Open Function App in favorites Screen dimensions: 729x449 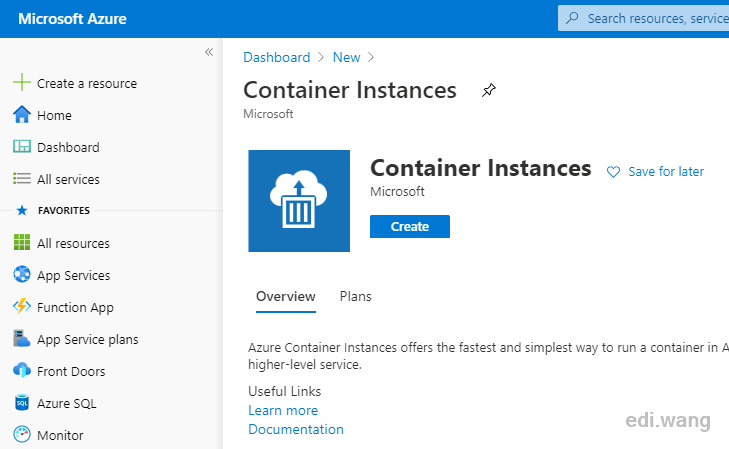pyautogui.click(x=75, y=308)
